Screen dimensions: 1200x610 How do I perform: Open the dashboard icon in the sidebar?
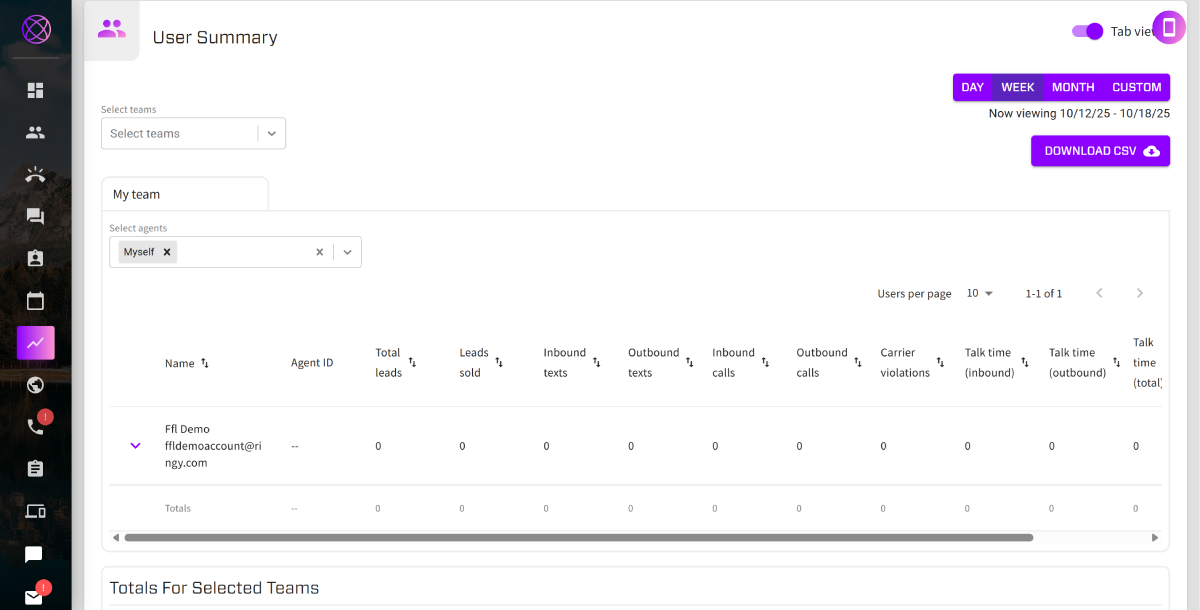click(x=35, y=89)
